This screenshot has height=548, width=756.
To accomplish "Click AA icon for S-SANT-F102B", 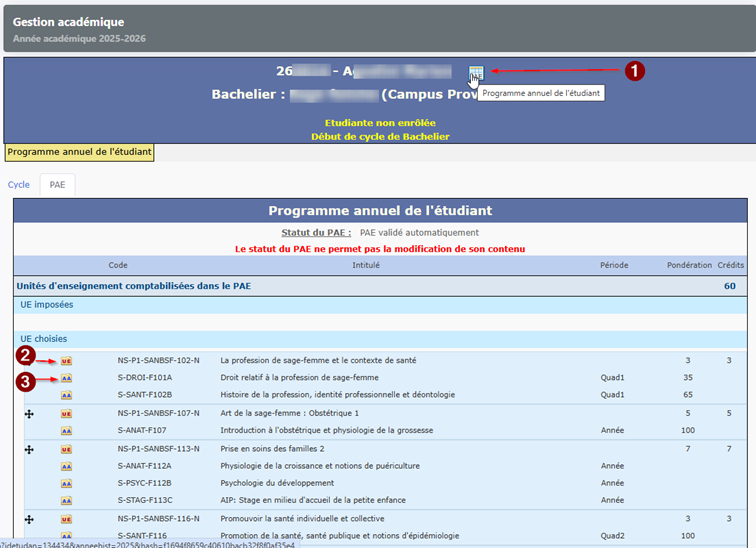I will [x=67, y=395].
